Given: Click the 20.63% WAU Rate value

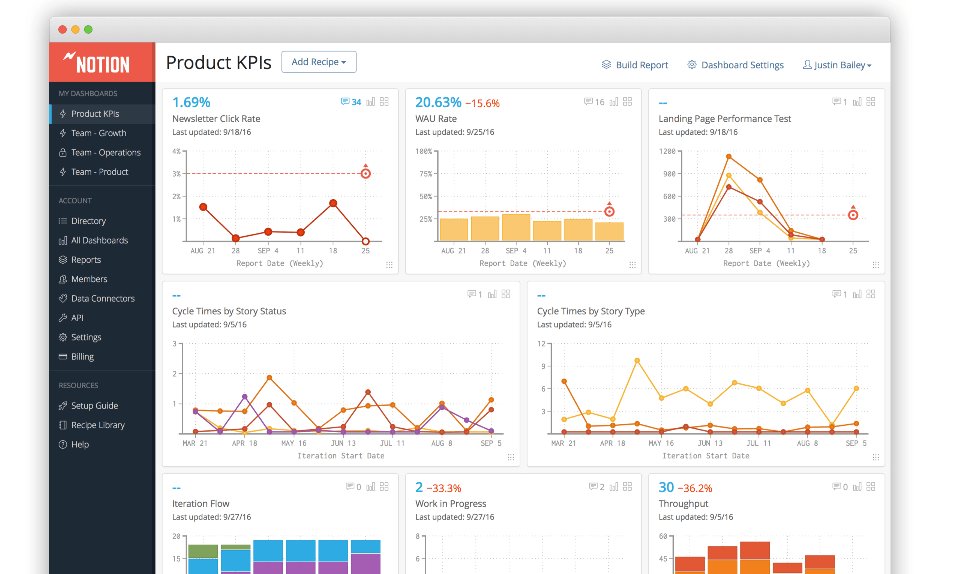Looking at the screenshot, I should pyautogui.click(x=438, y=102).
